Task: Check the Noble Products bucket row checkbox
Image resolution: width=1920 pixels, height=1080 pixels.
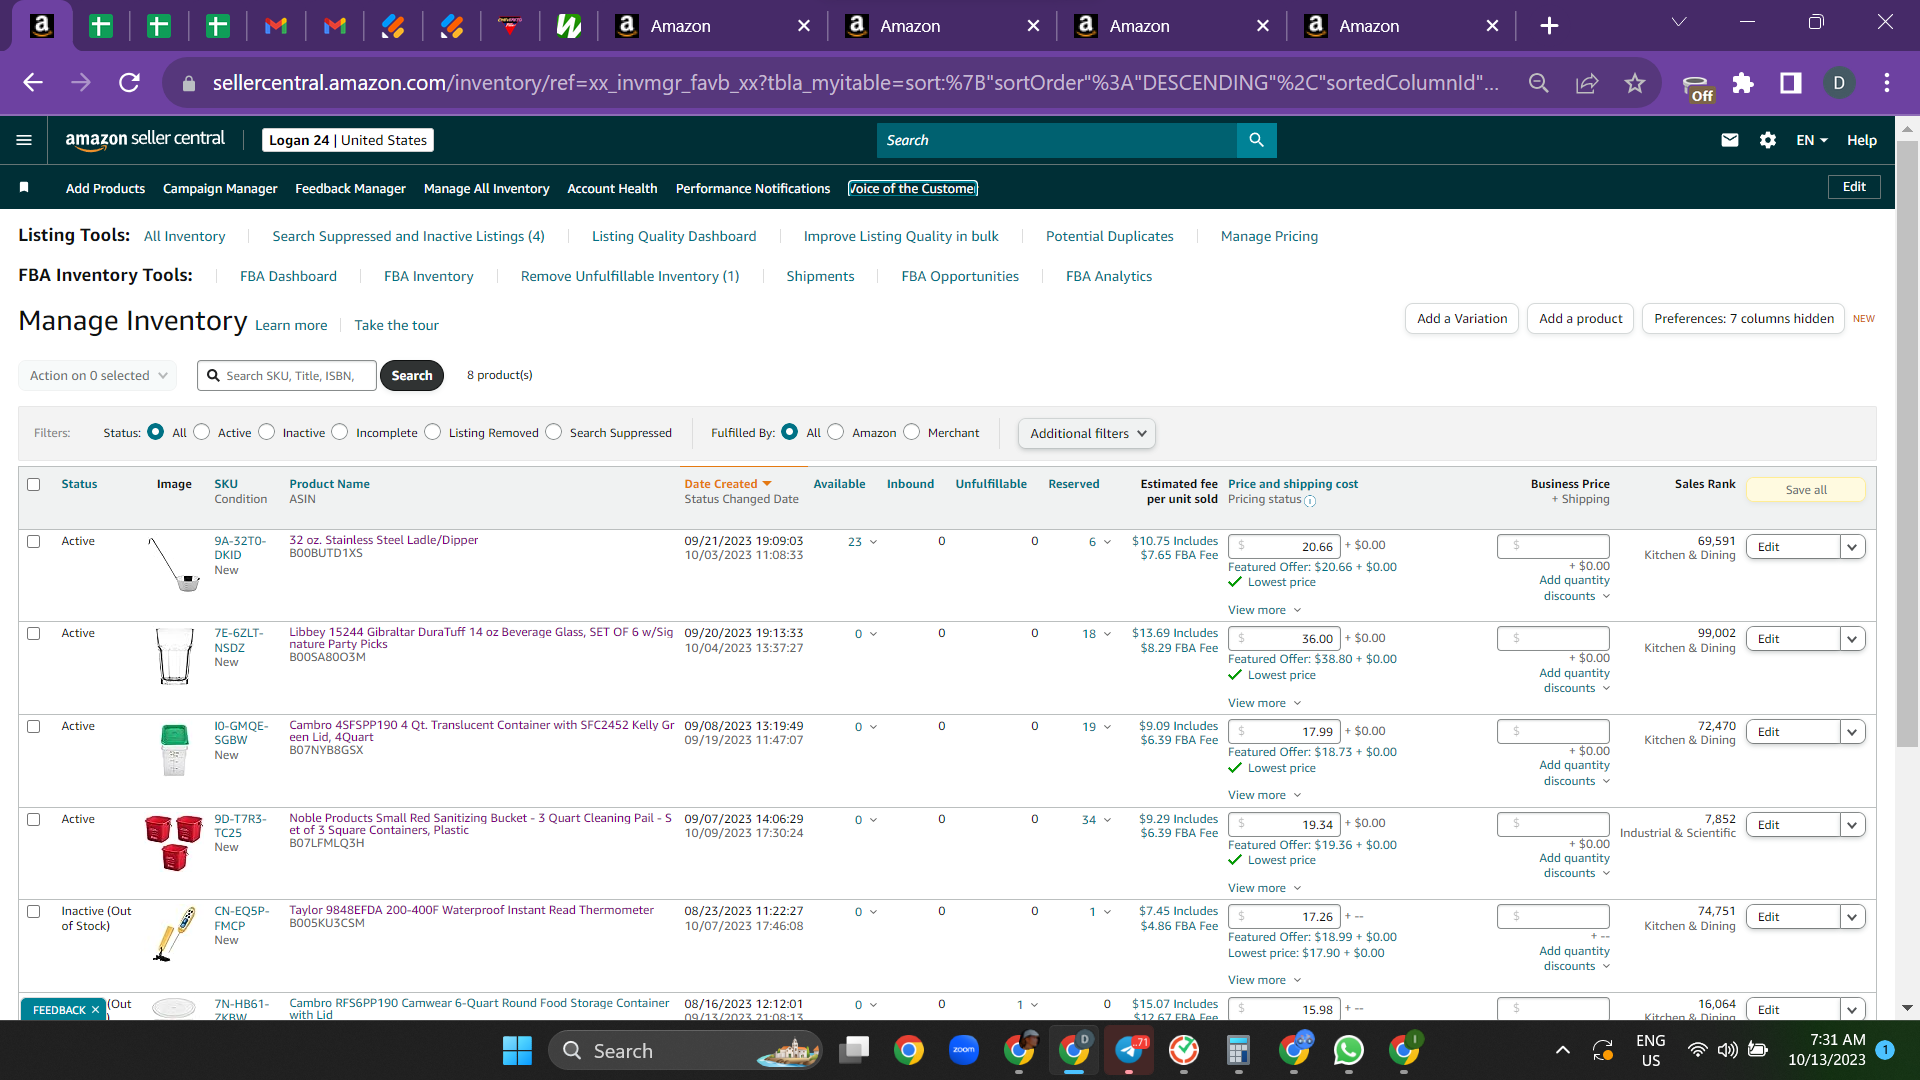Action: 33,819
